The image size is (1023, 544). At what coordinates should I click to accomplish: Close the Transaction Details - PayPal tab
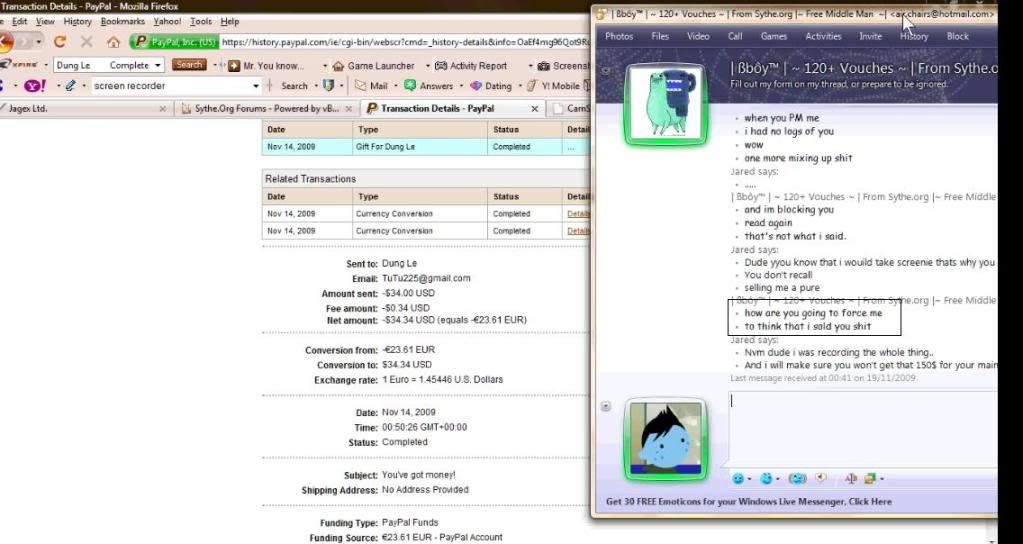click(534, 109)
